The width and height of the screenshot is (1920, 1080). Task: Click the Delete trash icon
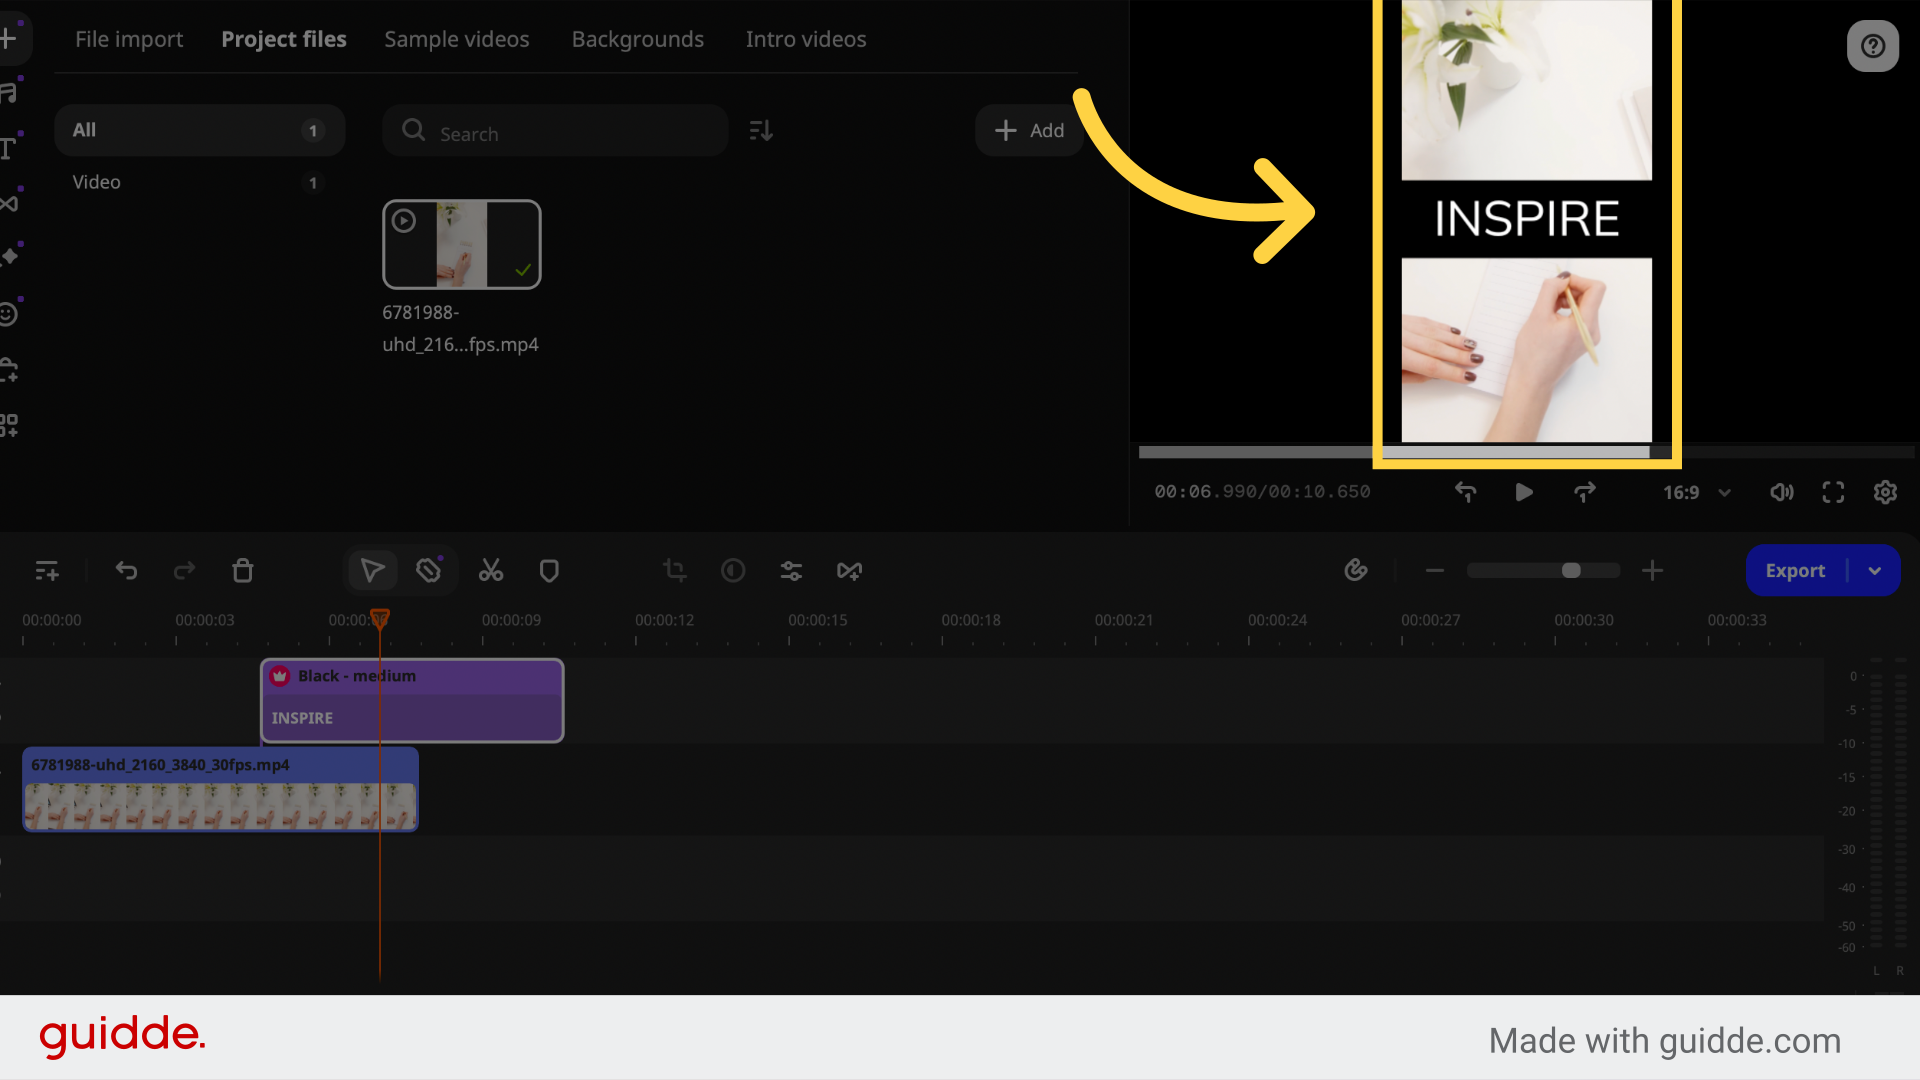point(243,570)
